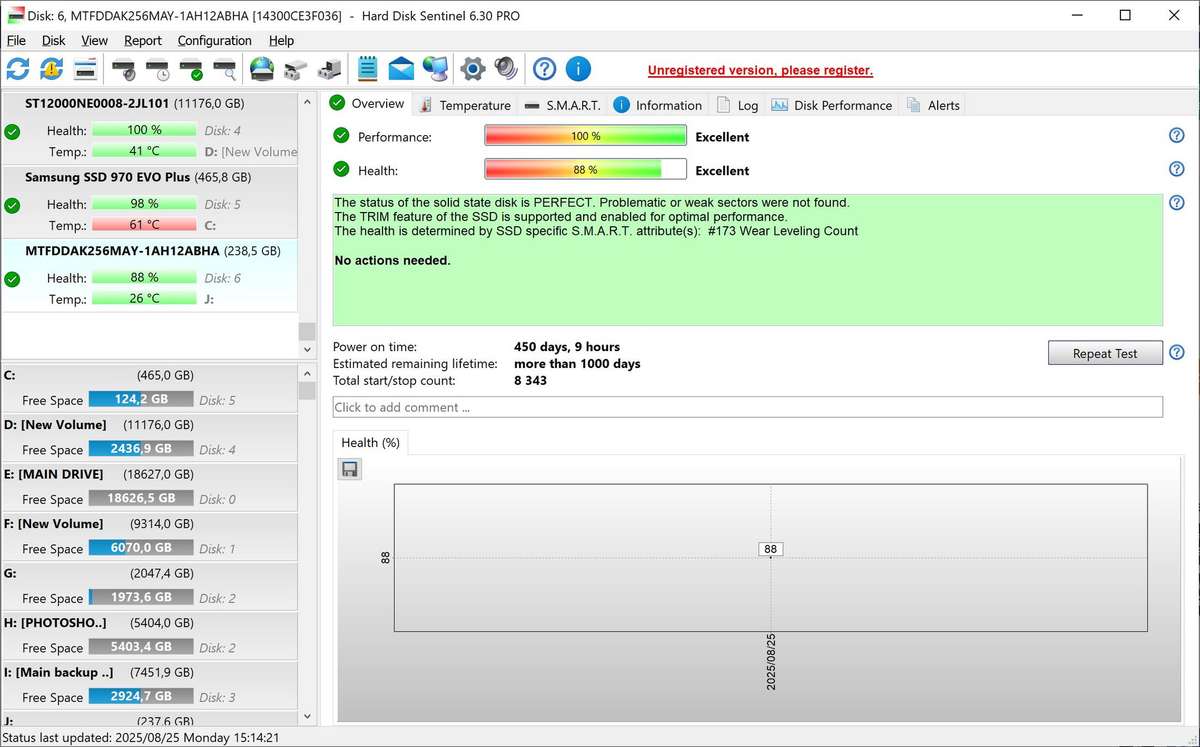This screenshot has height=747, width=1200.
Task: Open the Unregistered version register link
Action: 760,70
